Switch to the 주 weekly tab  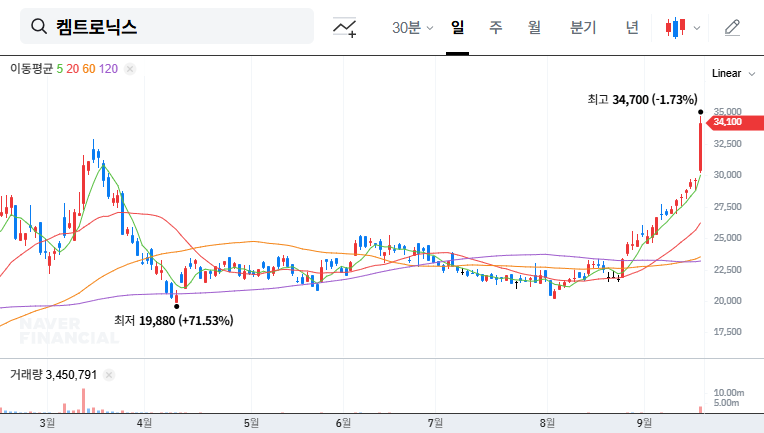click(496, 27)
